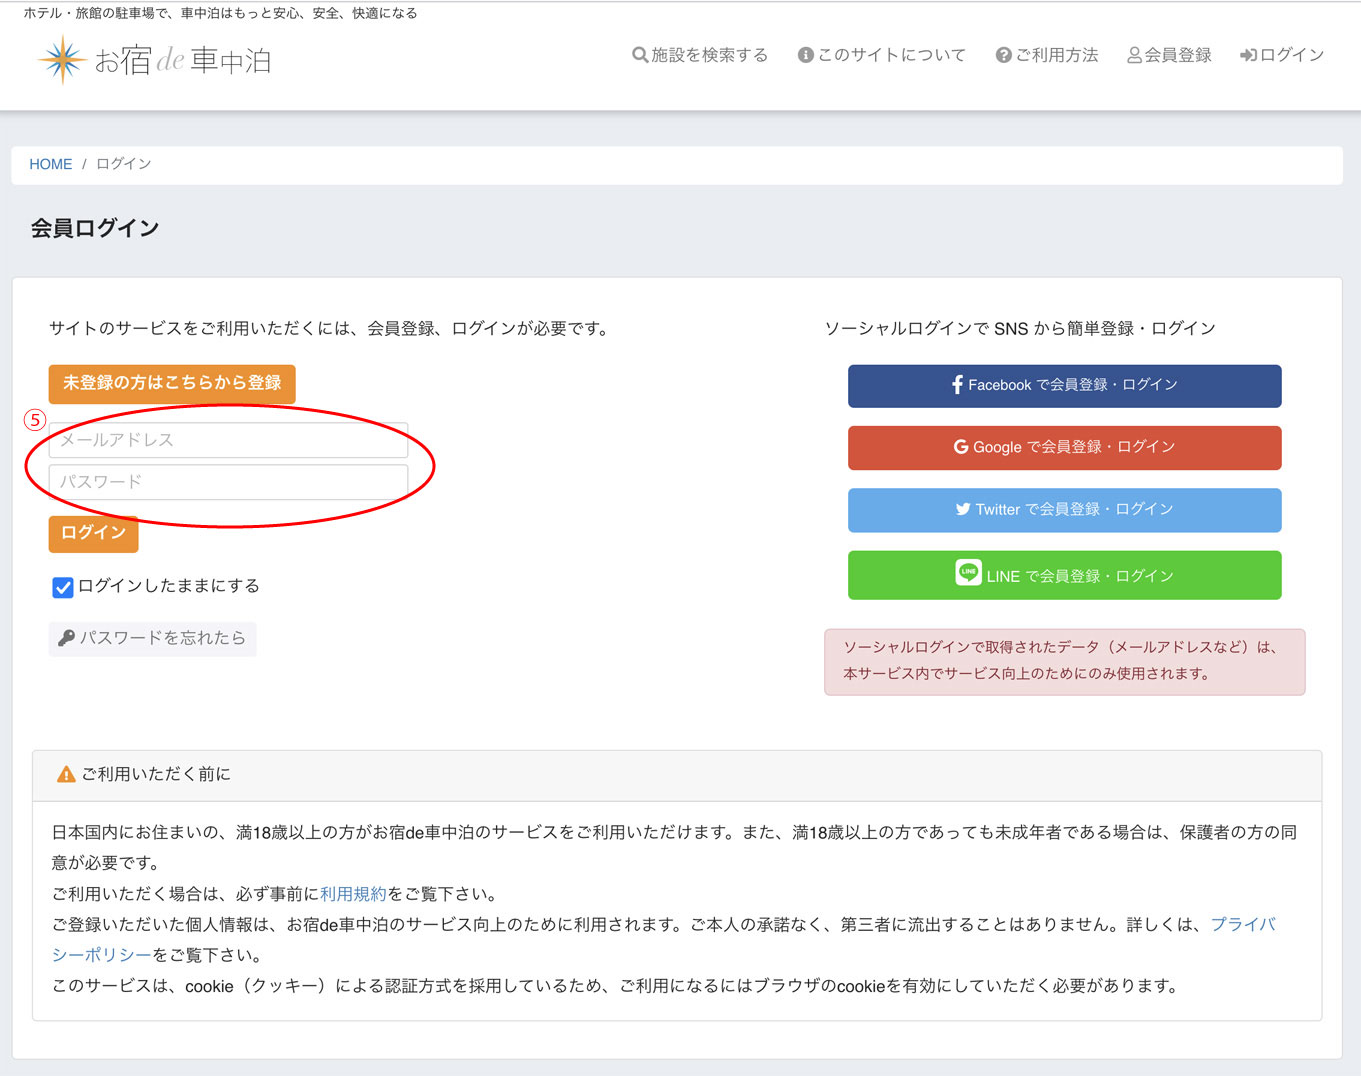Open 会員登録 in the top navigation
The image size is (1361, 1076).
tap(1169, 55)
